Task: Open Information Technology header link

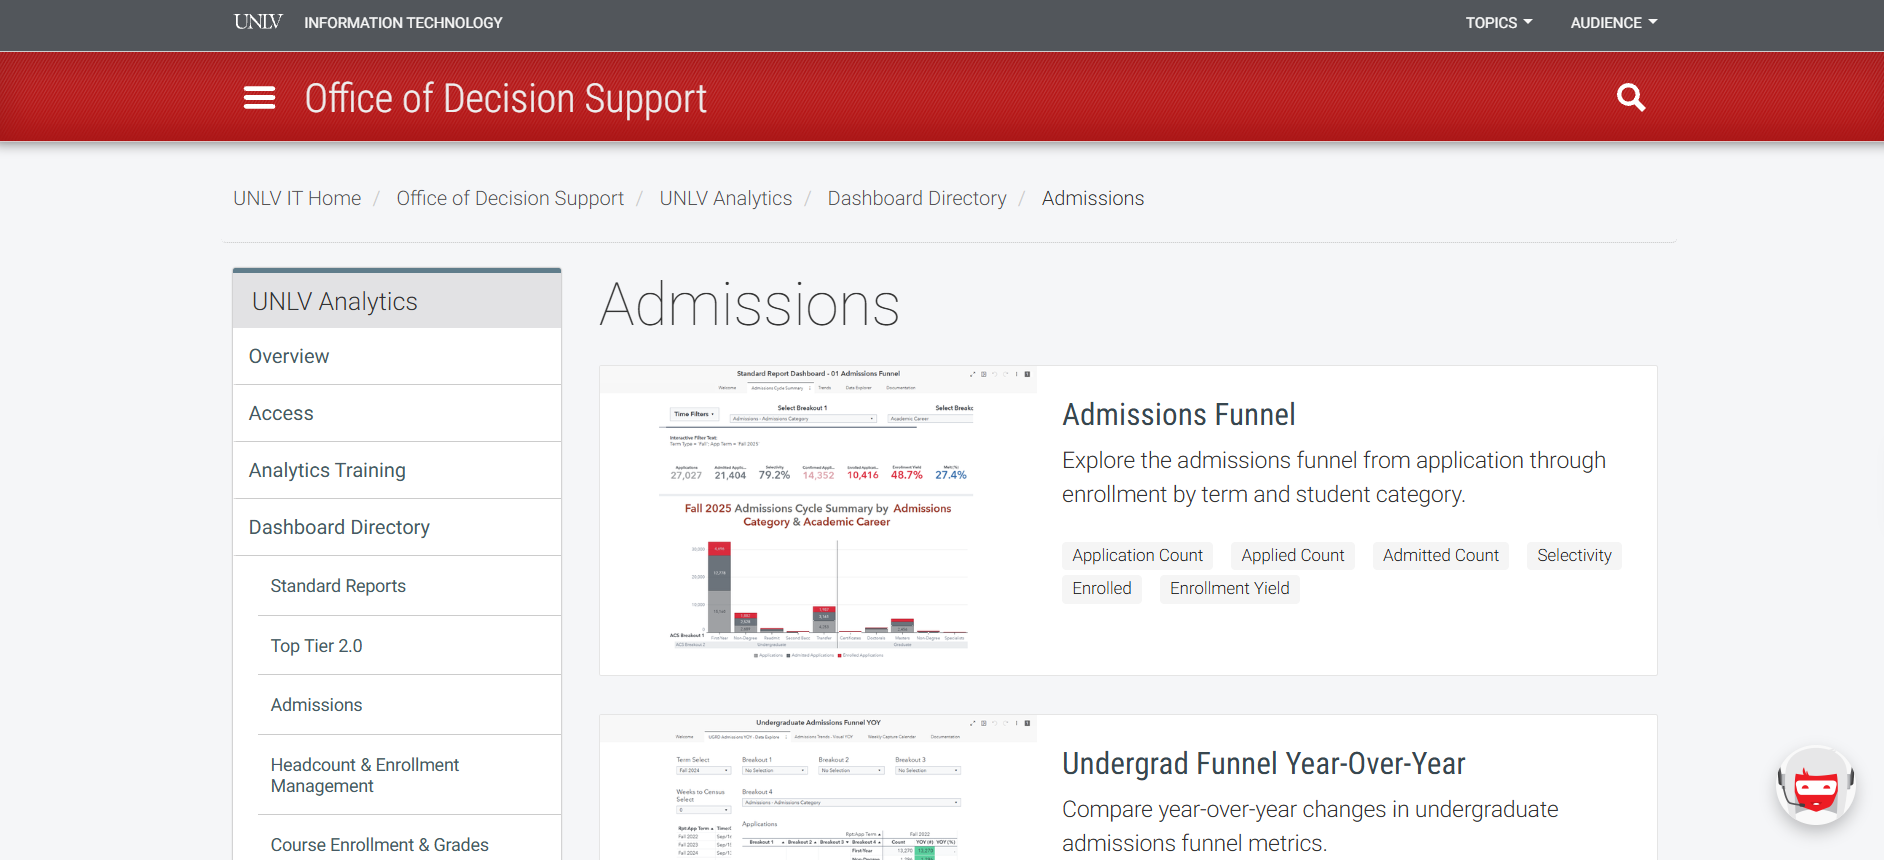Action: (403, 22)
